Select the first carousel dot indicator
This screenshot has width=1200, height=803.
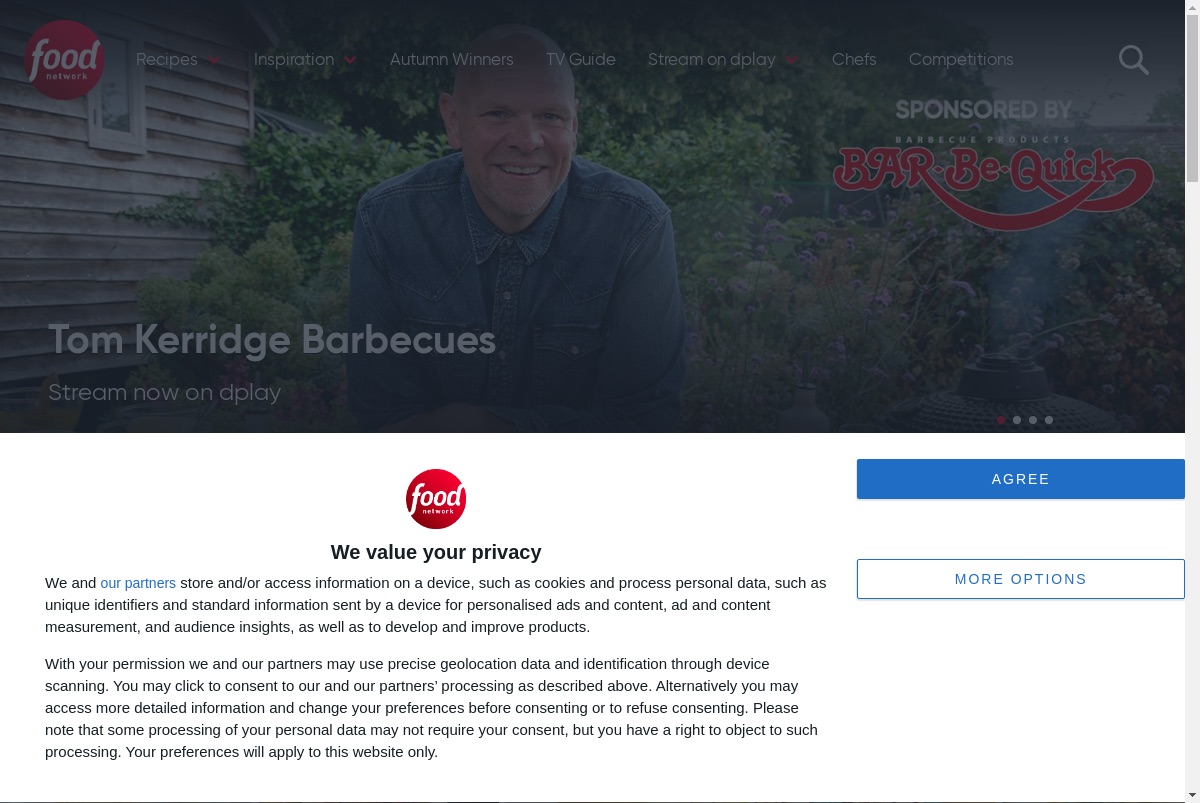[1001, 420]
